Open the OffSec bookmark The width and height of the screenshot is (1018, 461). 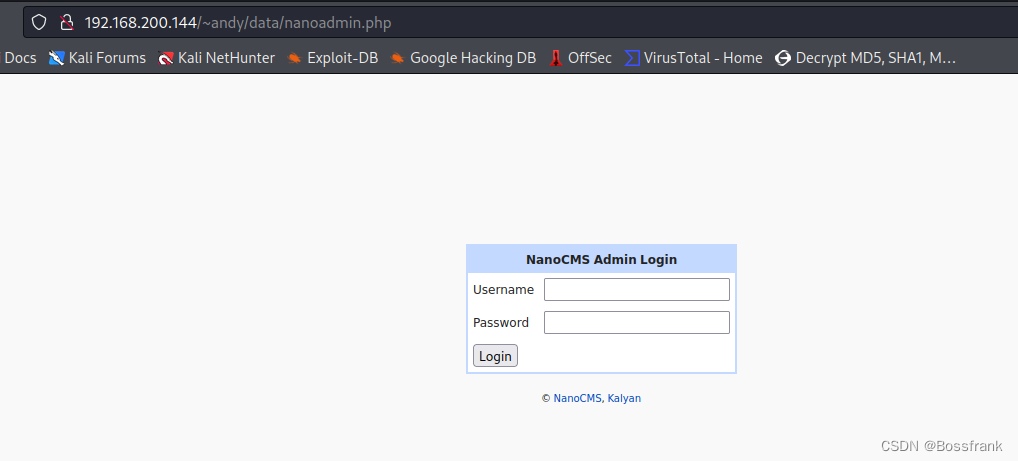pos(580,58)
